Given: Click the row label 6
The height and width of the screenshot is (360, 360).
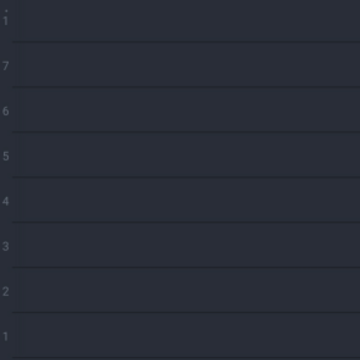Looking at the screenshot, I should click(5, 111).
